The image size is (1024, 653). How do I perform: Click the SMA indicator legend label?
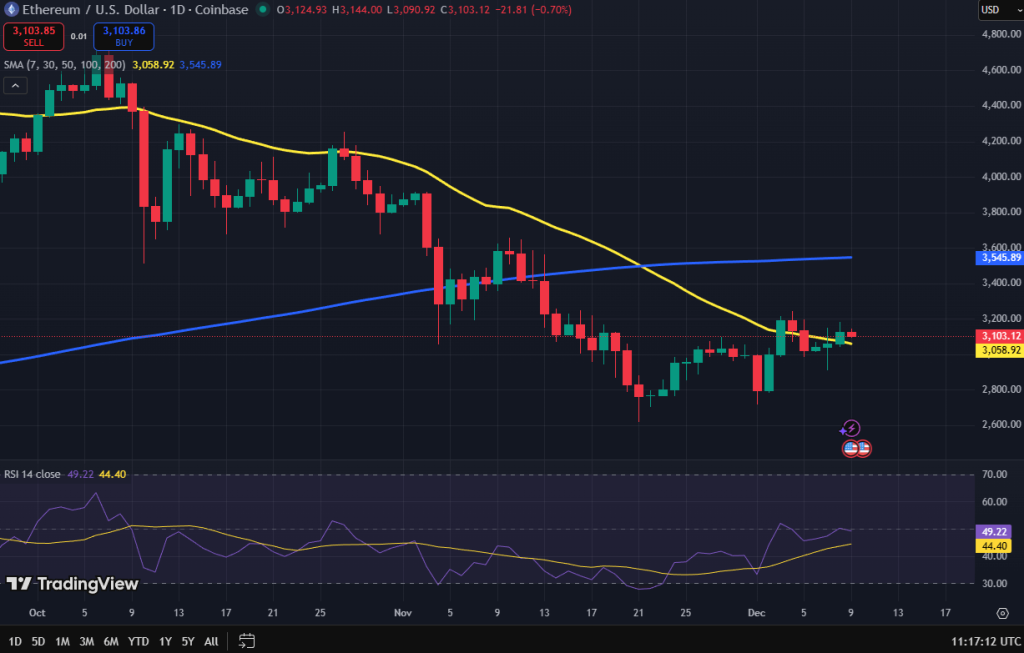point(65,65)
